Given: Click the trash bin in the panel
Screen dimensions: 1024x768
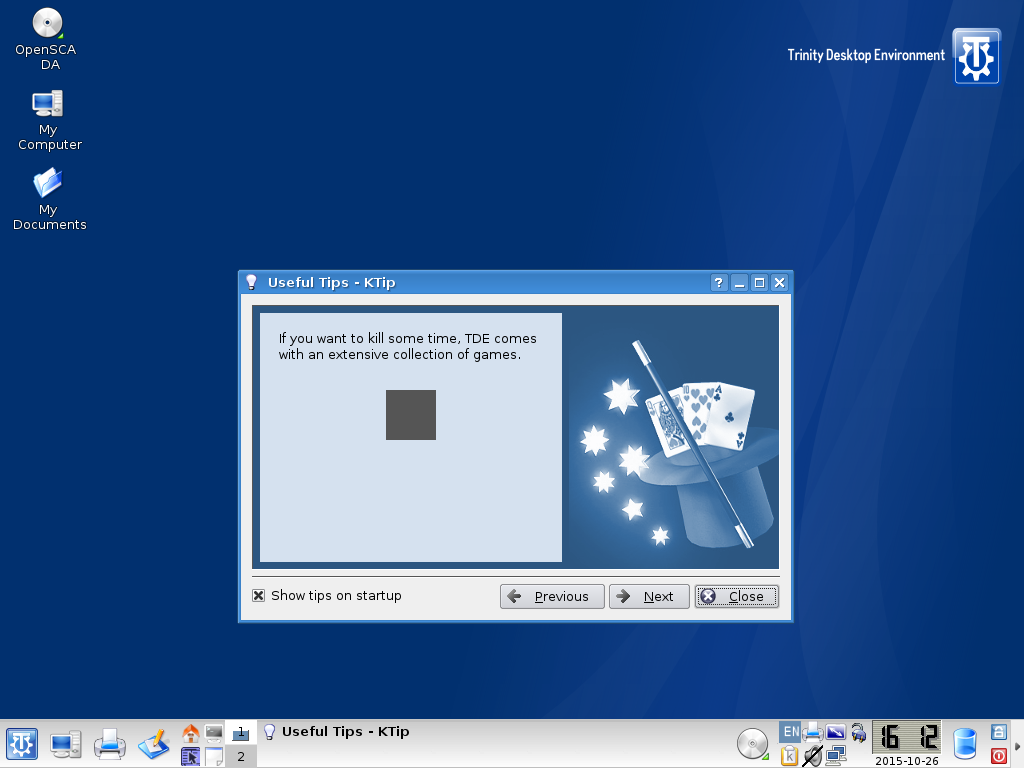Looking at the screenshot, I should (x=964, y=744).
